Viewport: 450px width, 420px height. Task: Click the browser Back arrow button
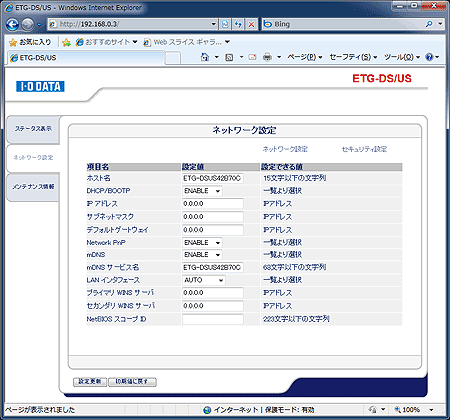(x=12, y=24)
